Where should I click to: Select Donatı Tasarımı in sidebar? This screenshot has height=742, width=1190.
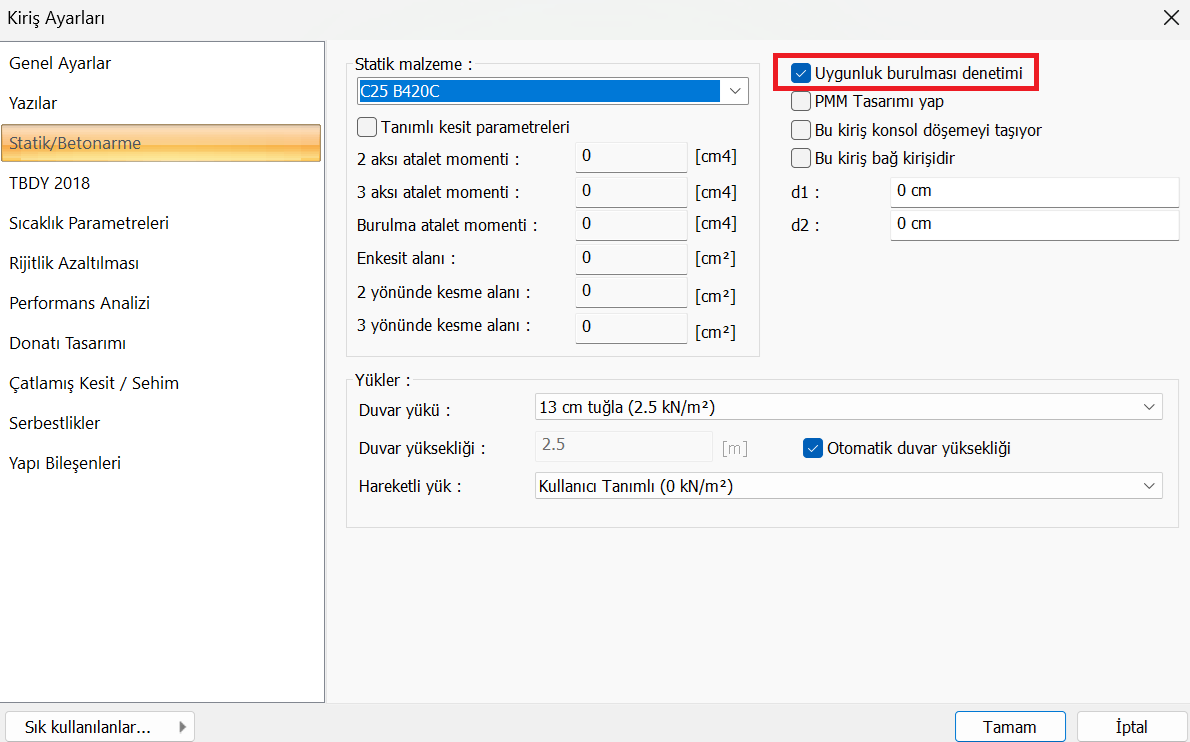pos(68,343)
